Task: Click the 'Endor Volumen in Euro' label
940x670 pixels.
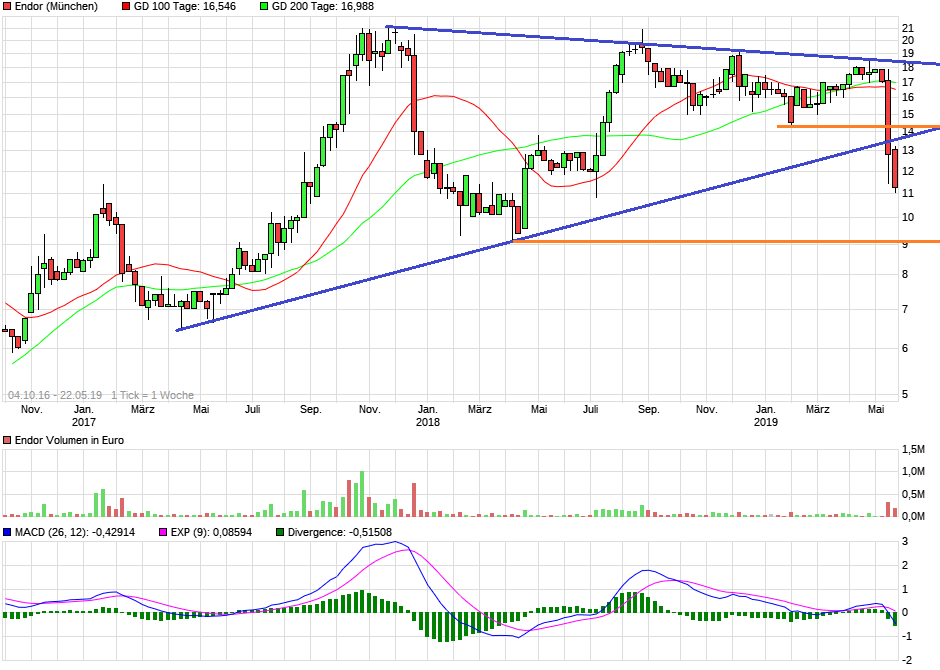Action: coord(69,440)
